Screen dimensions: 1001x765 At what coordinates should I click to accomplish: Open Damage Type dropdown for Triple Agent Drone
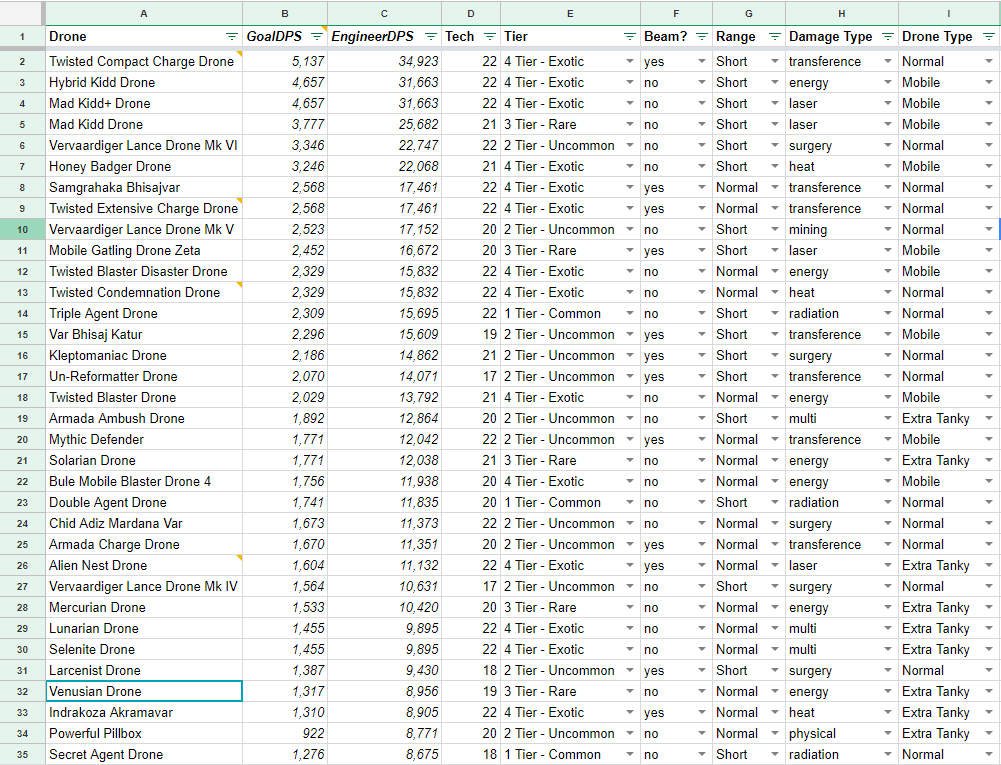click(x=887, y=314)
